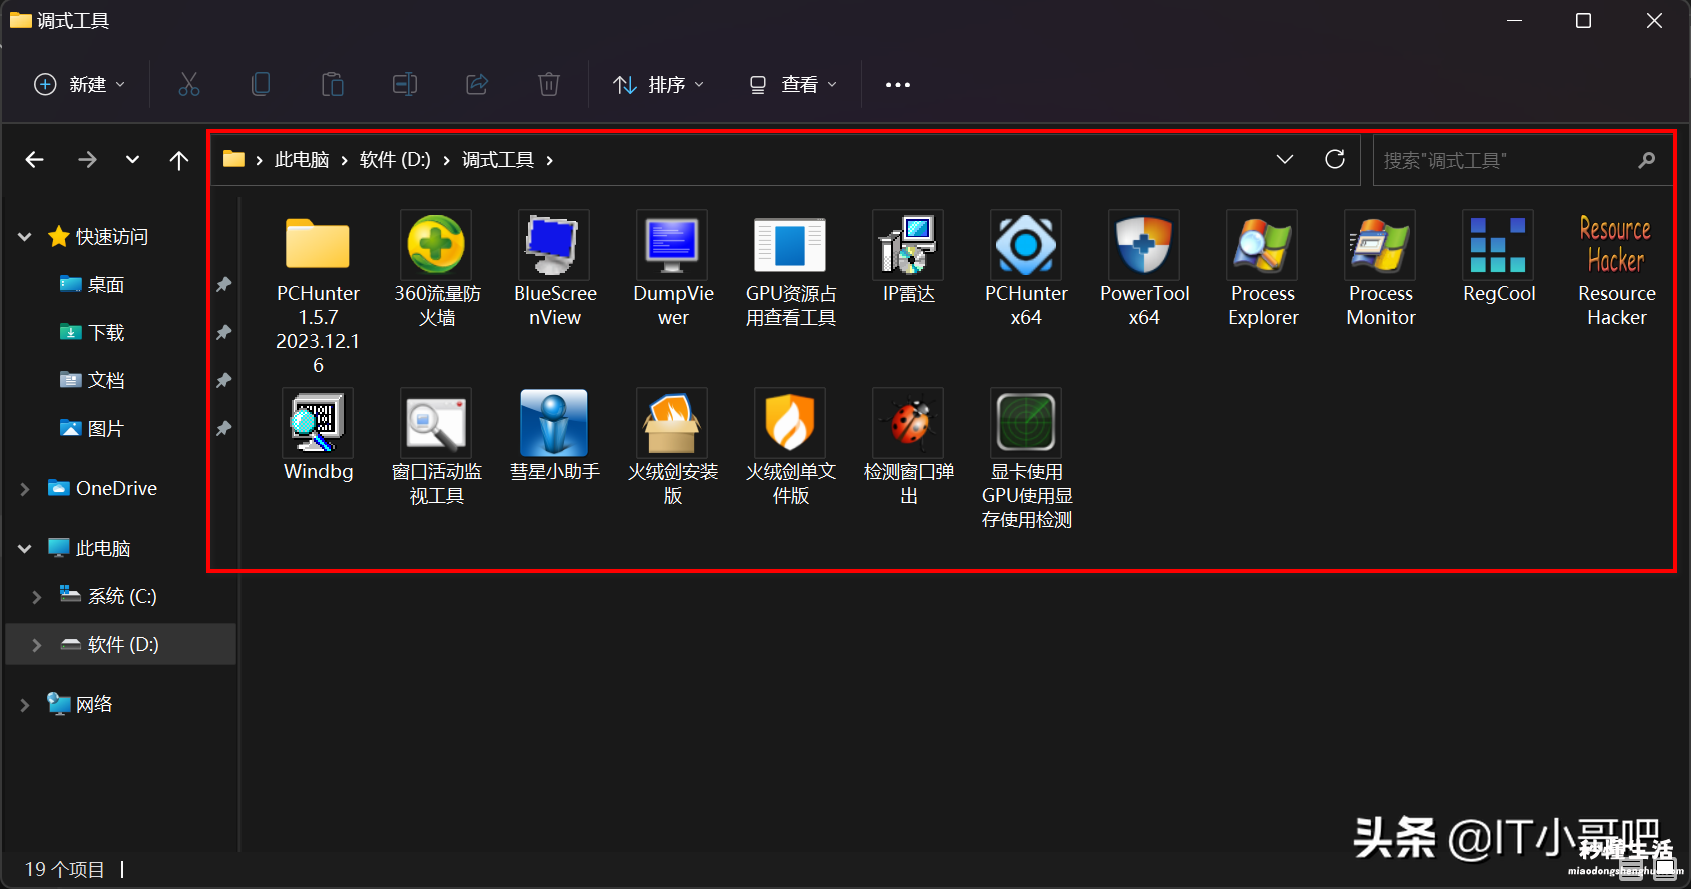The image size is (1691, 889).
Task: Go forward with the right arrow
Action: click(x=88, y=160)
